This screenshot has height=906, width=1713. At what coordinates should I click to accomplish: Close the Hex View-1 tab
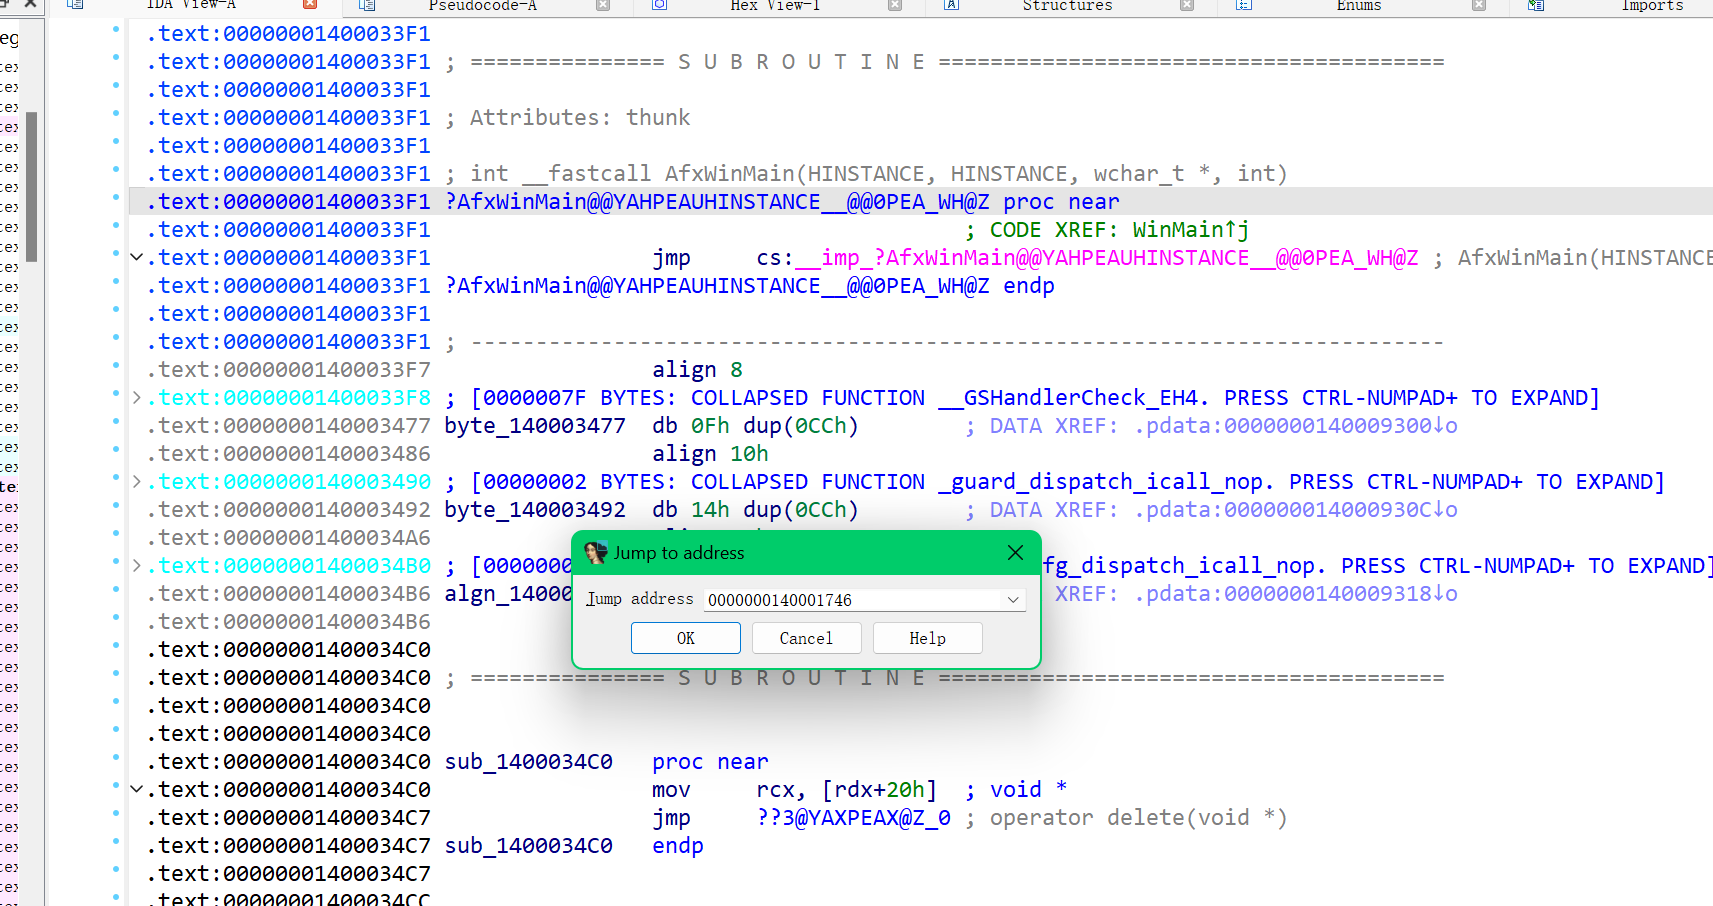point(894,5)
